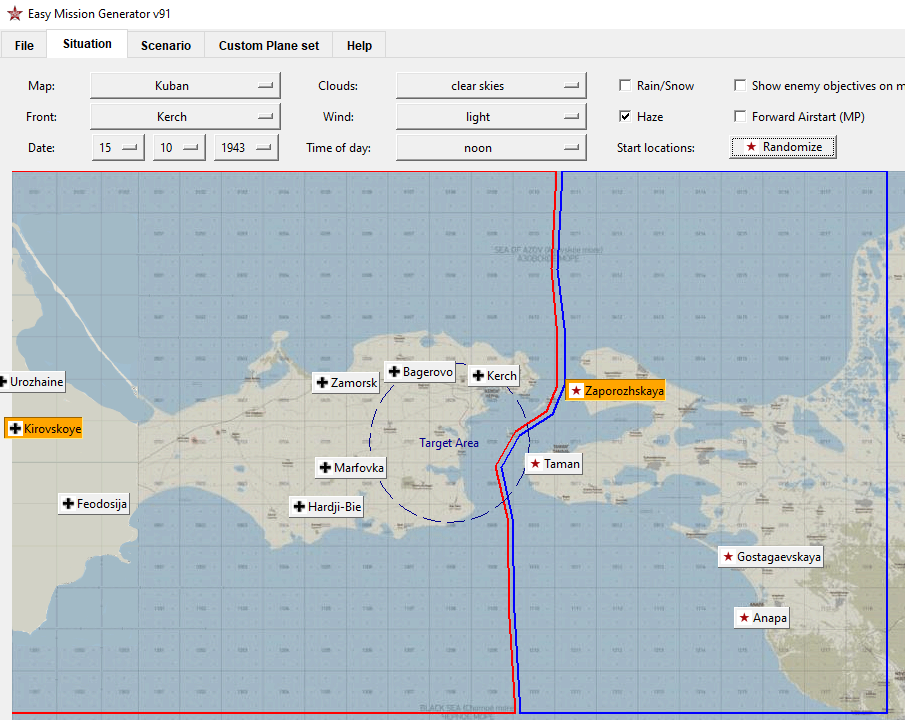Screen dimensions: 905x720
Task: Open the Custom Plane set tab
Action: (x=269, y=45)
